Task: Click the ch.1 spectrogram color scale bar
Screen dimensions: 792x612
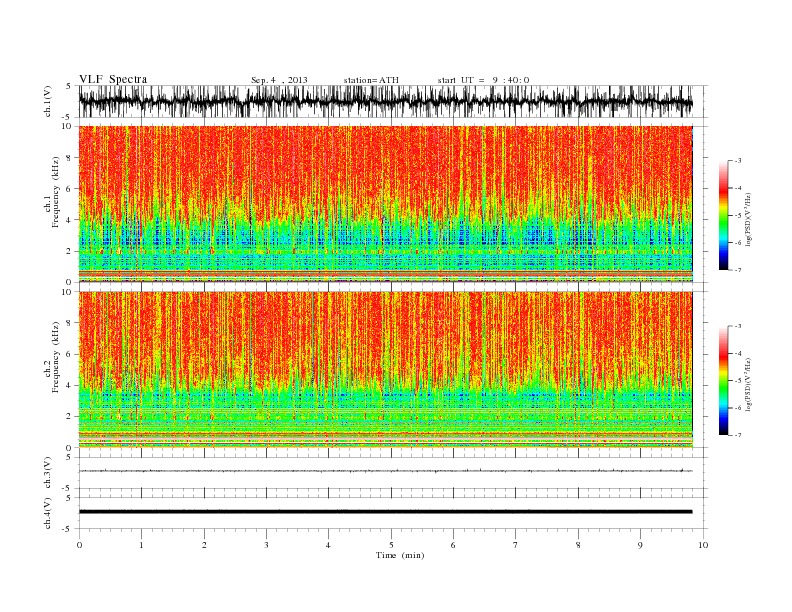Action: coord(723,215)
